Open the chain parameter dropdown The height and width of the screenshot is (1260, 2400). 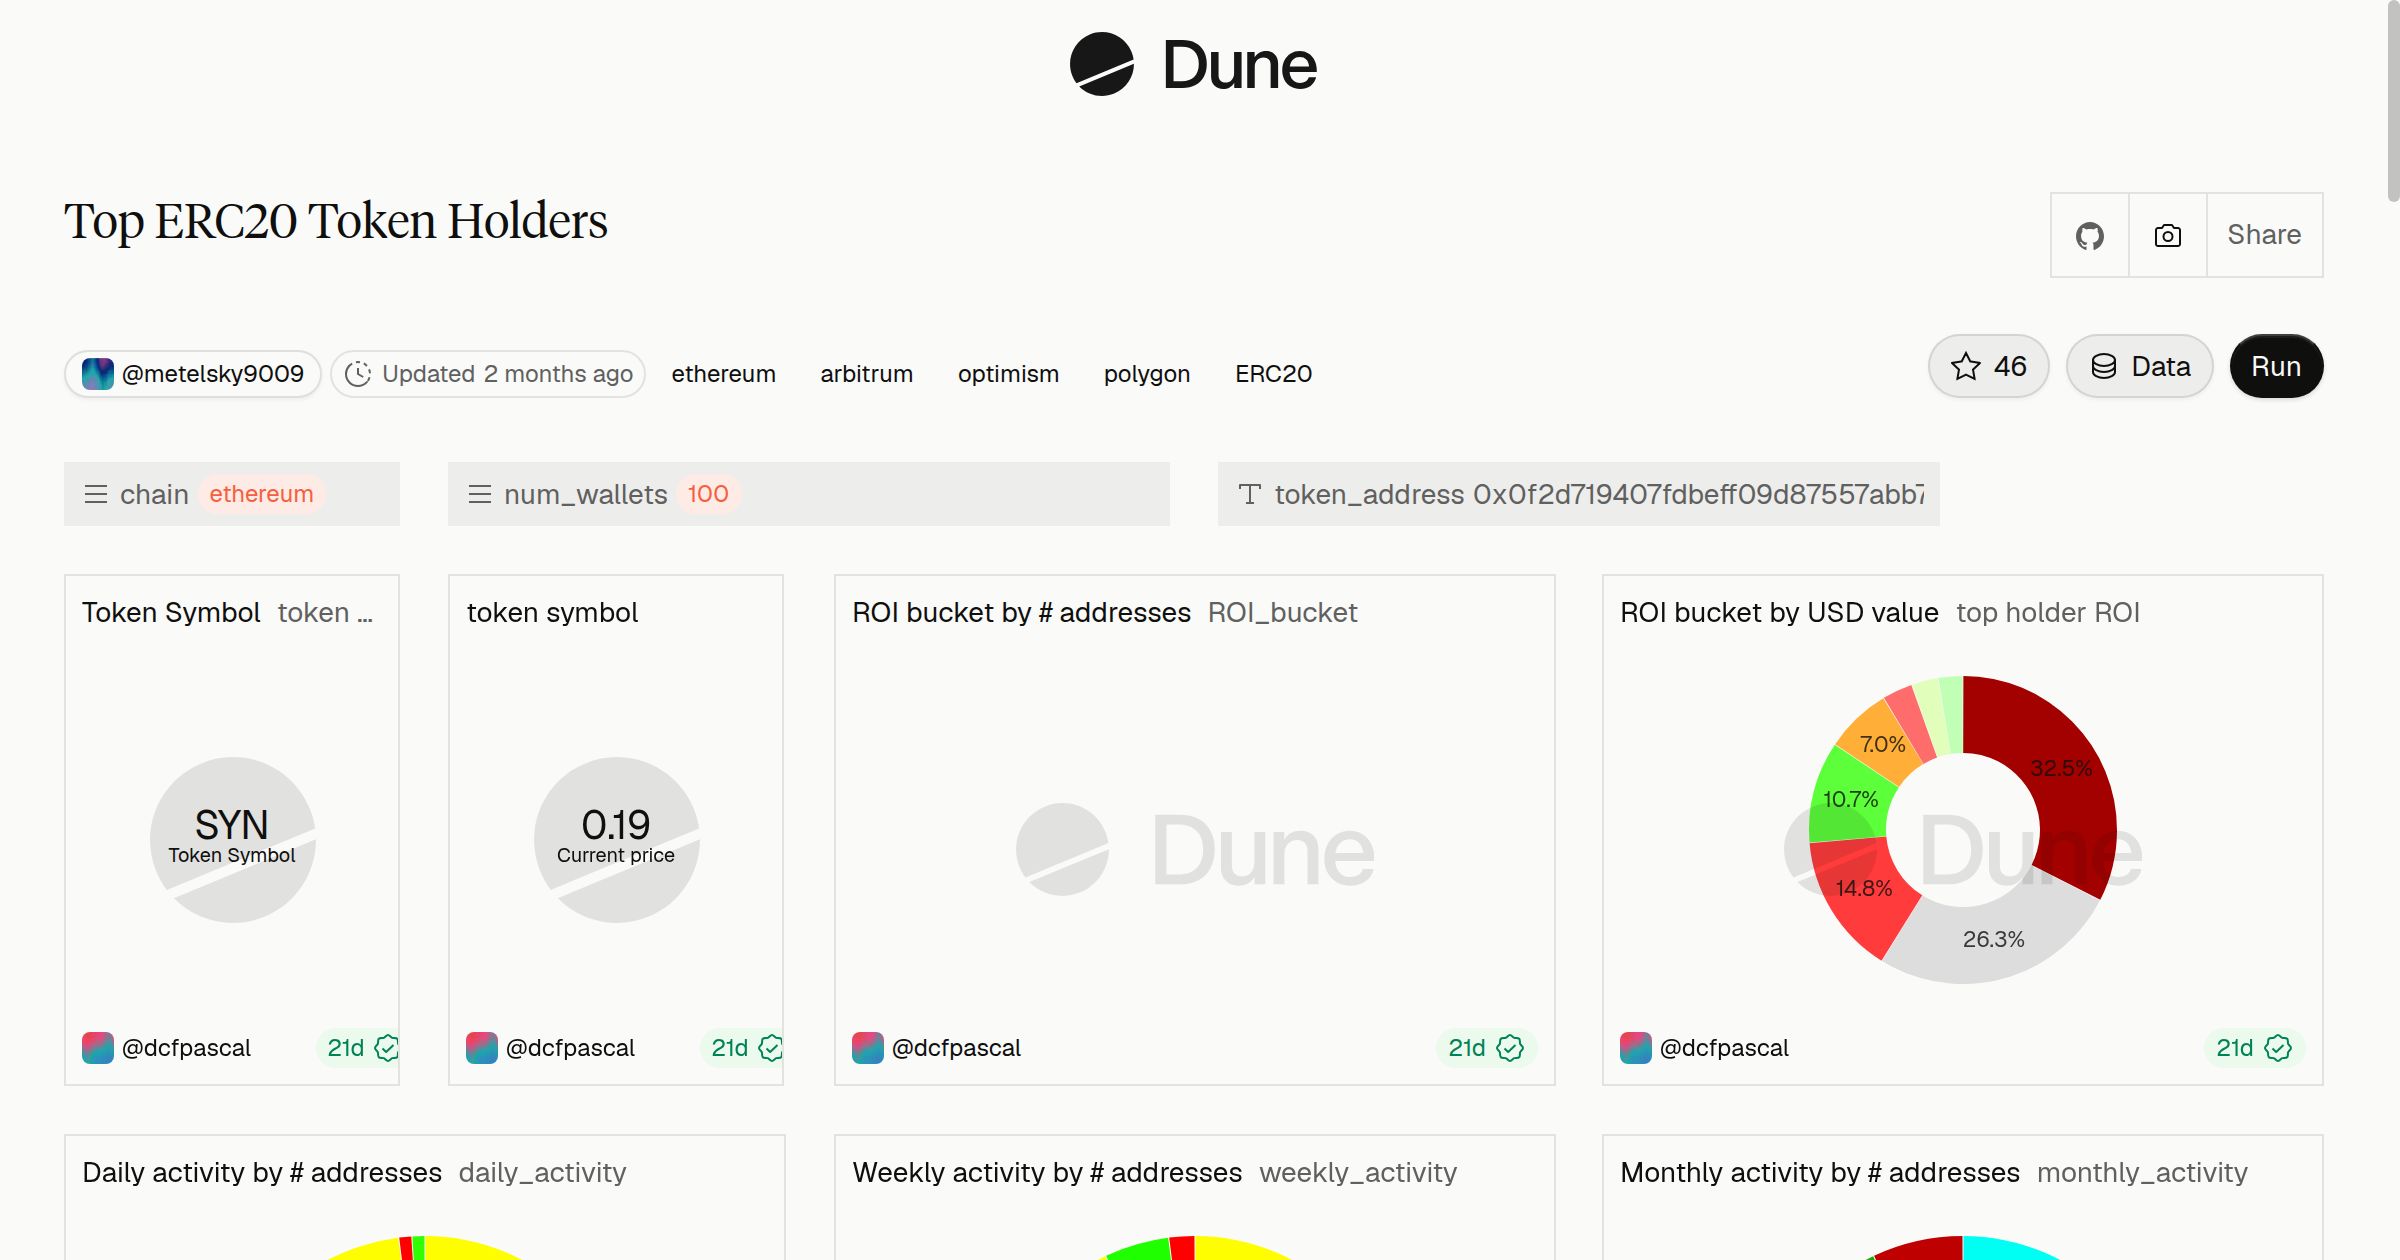(232, 494)
